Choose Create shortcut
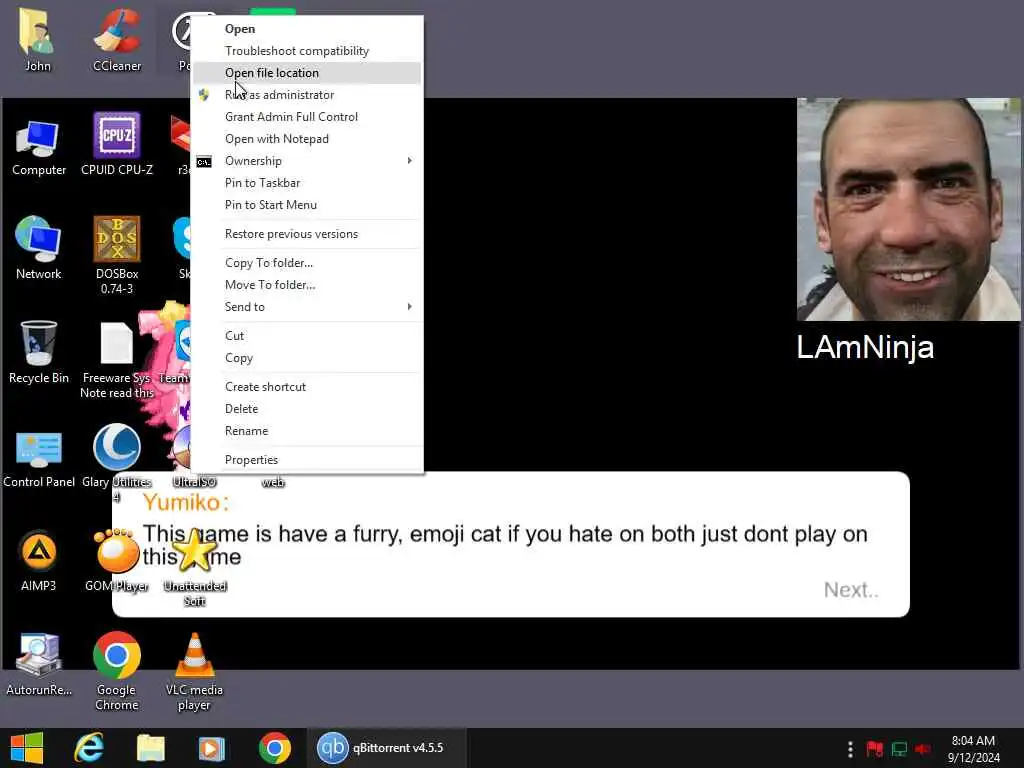The image size is (1024, 768). click(307, 387)
